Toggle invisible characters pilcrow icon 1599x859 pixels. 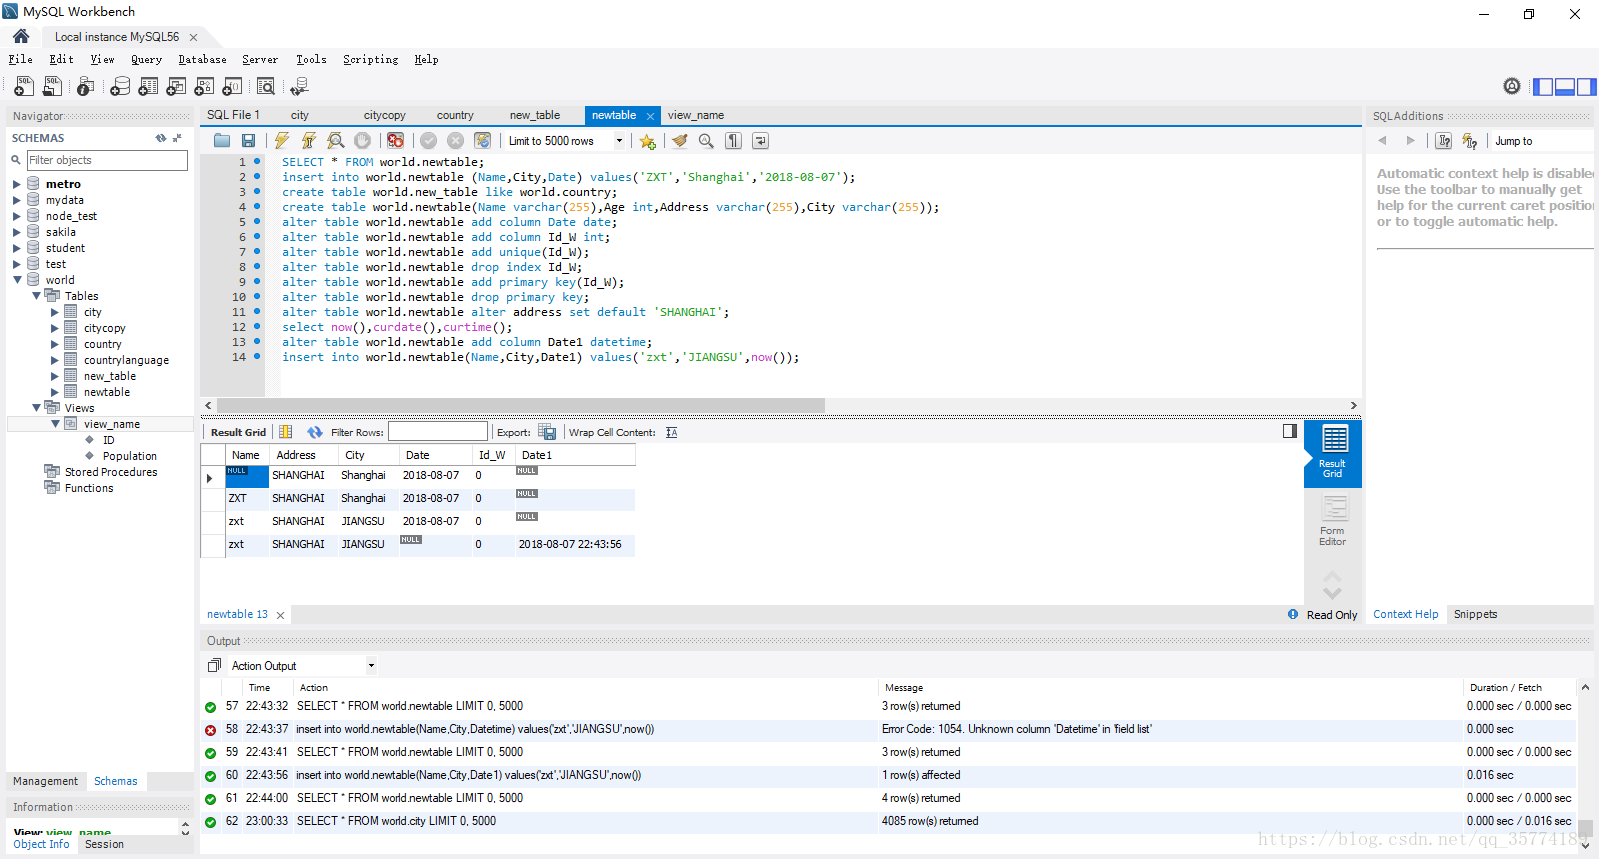734,141
